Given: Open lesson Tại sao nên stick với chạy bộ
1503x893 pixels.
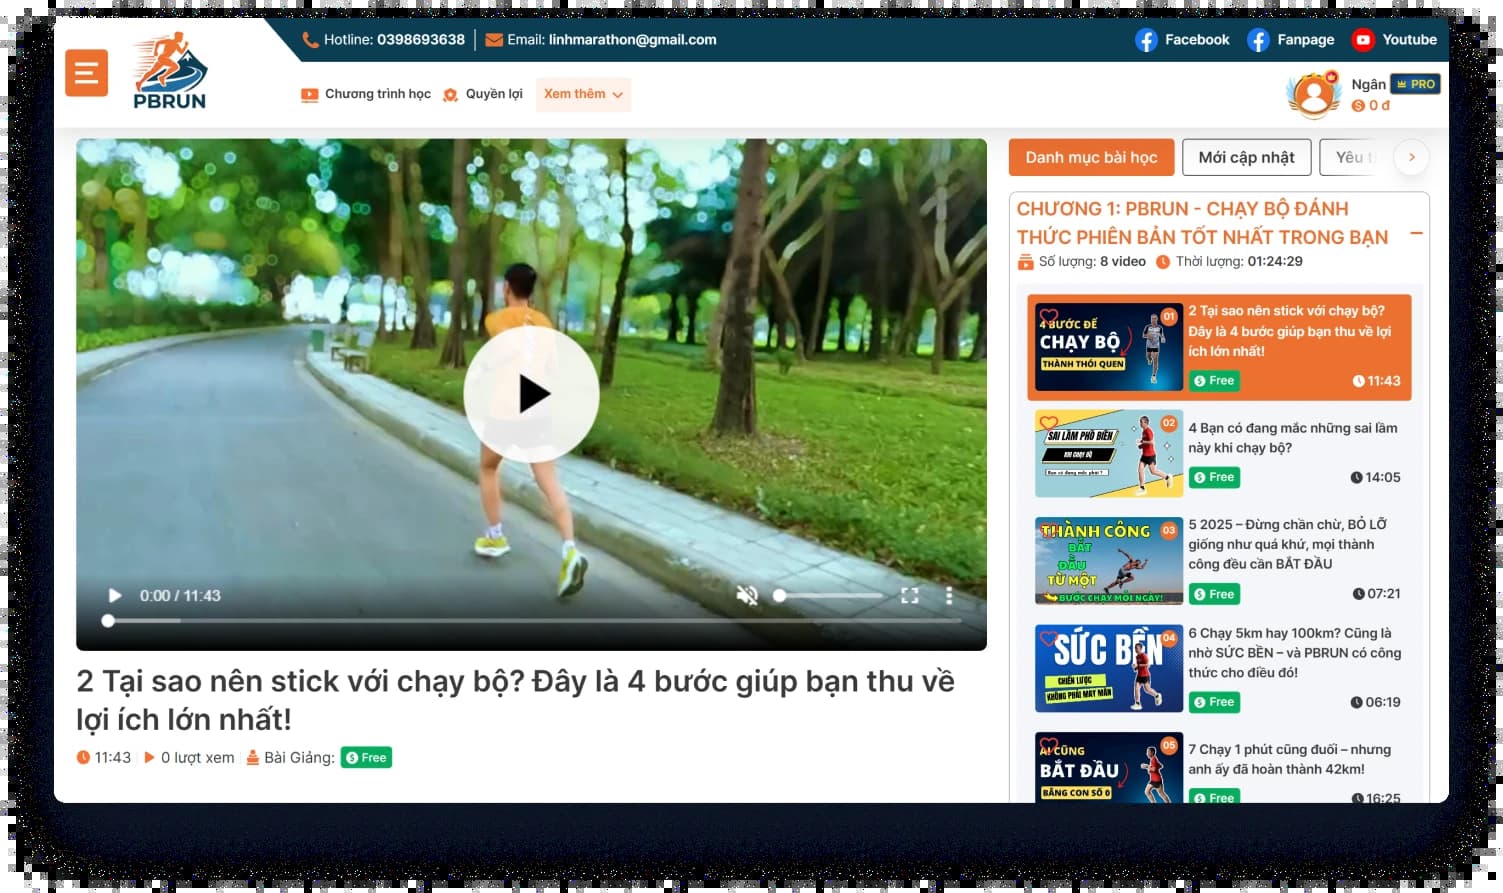Looking at the screenshot, I should coord(1290,331).
